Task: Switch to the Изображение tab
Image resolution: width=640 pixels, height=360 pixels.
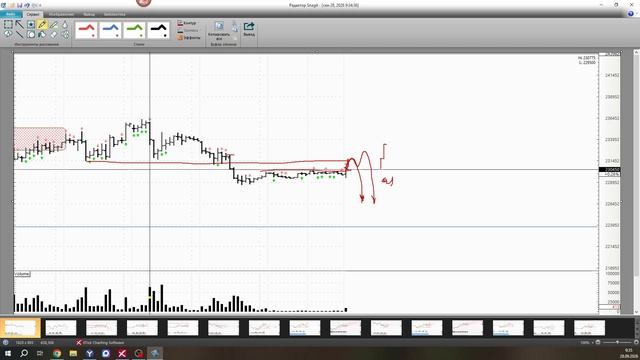Action: point(61,14)
